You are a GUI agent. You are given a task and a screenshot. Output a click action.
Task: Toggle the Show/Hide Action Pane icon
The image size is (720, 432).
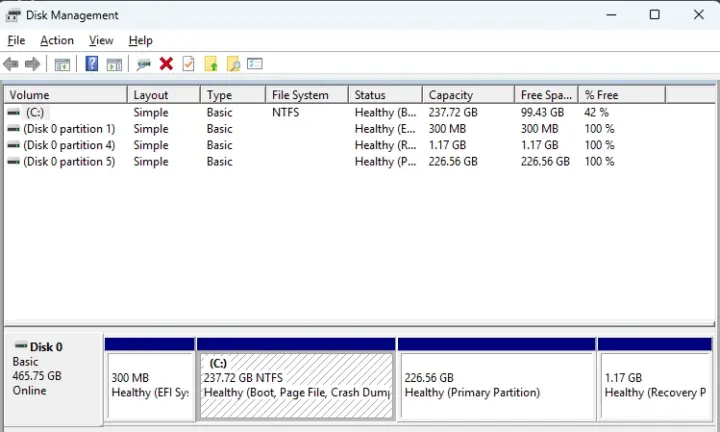[114, 64]
